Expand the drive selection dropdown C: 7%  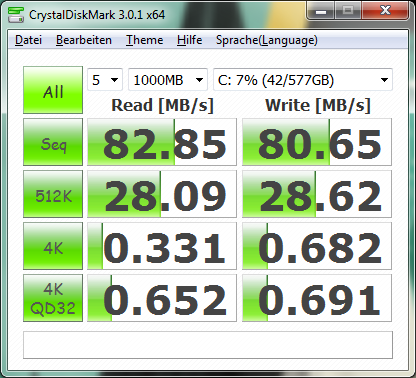(303, 80)
